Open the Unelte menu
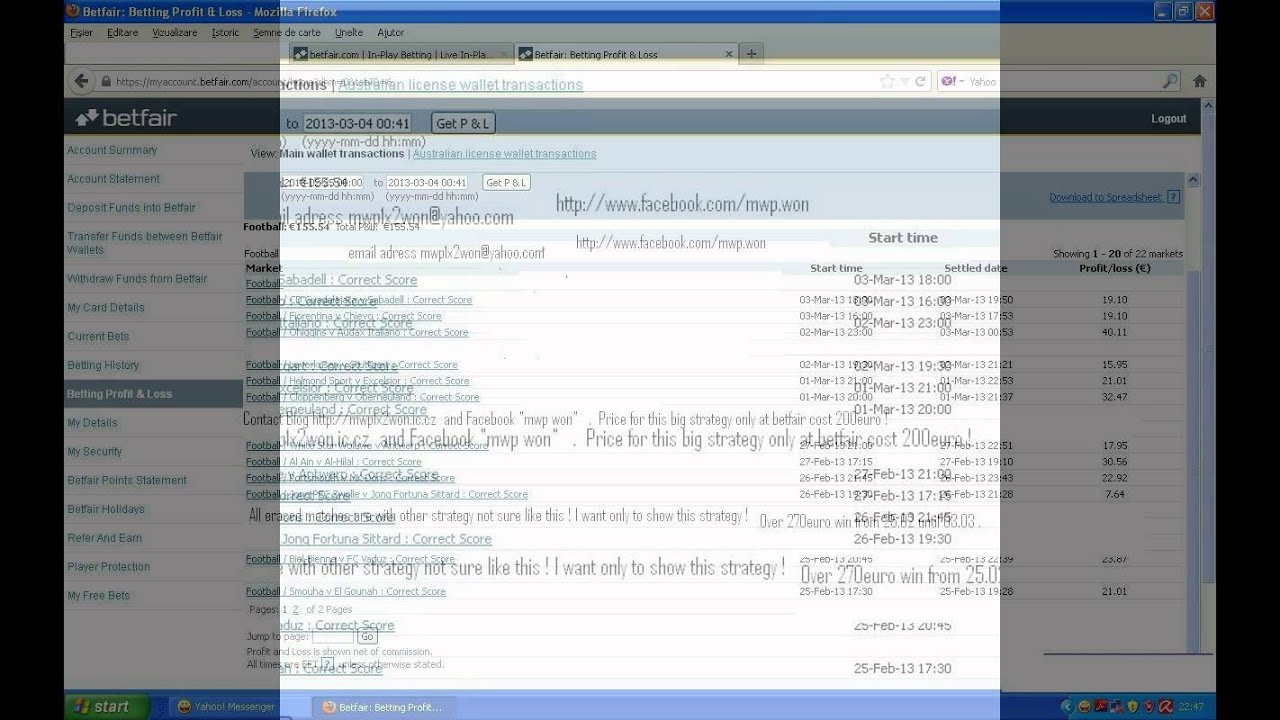The height and width of the screenshot is (720, 1280). point(348,33)
